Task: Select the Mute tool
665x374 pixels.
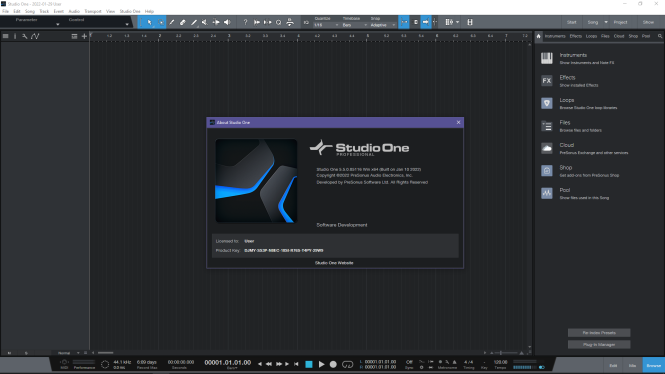Action: (205, 22)
